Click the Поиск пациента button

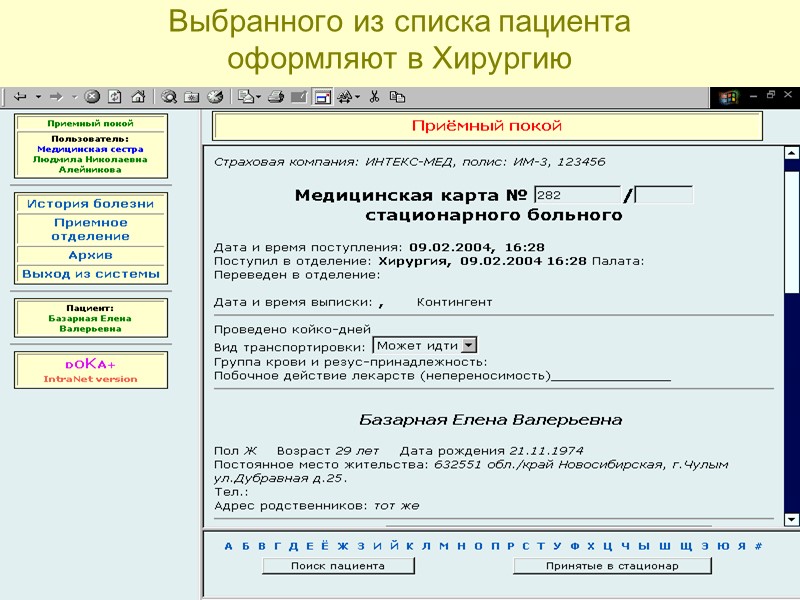coord(338,566)
